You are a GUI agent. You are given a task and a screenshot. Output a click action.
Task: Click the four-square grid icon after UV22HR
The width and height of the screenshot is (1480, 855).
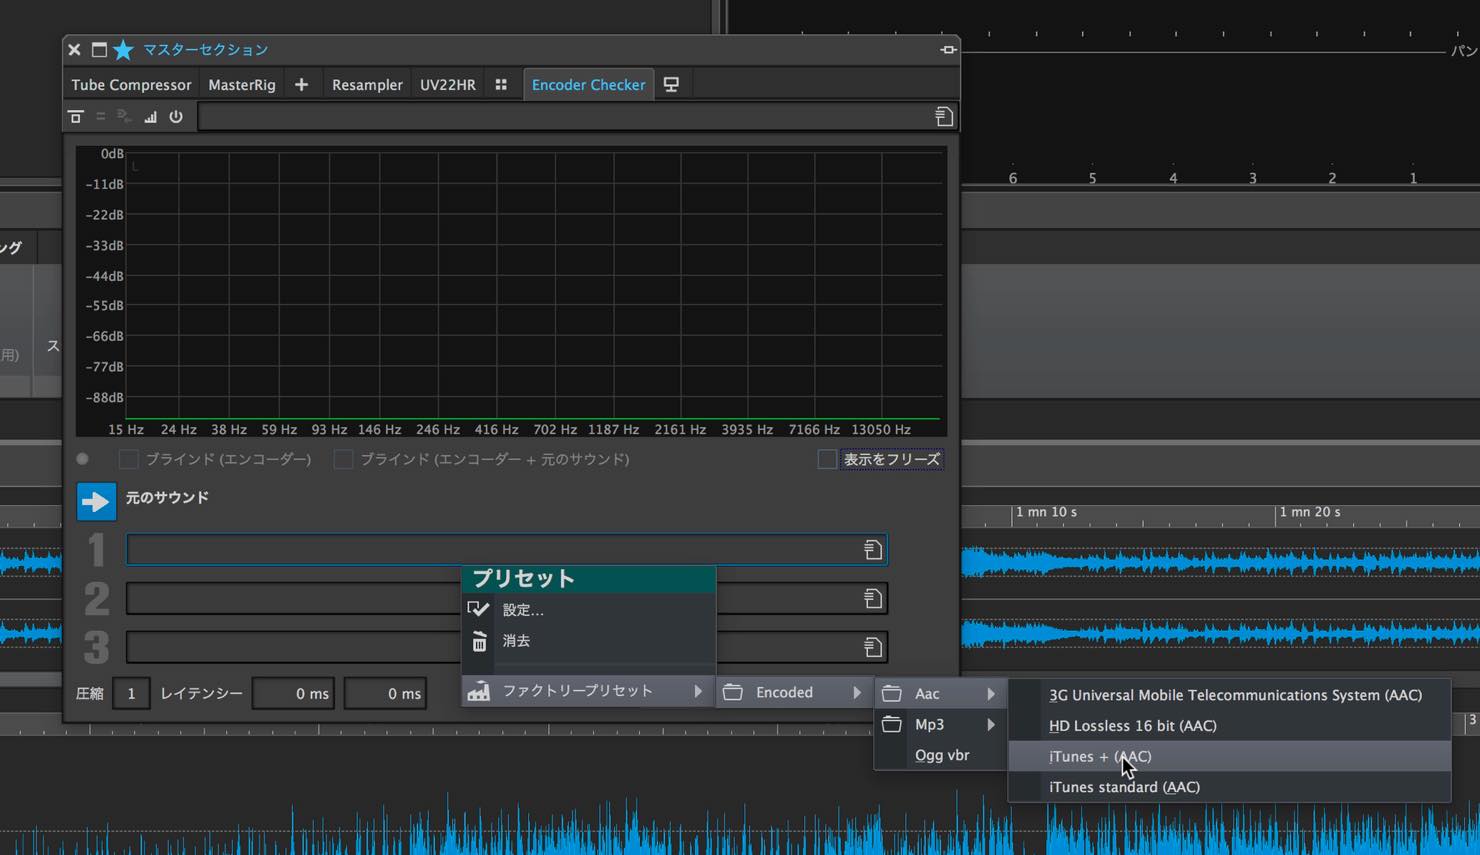501,85
